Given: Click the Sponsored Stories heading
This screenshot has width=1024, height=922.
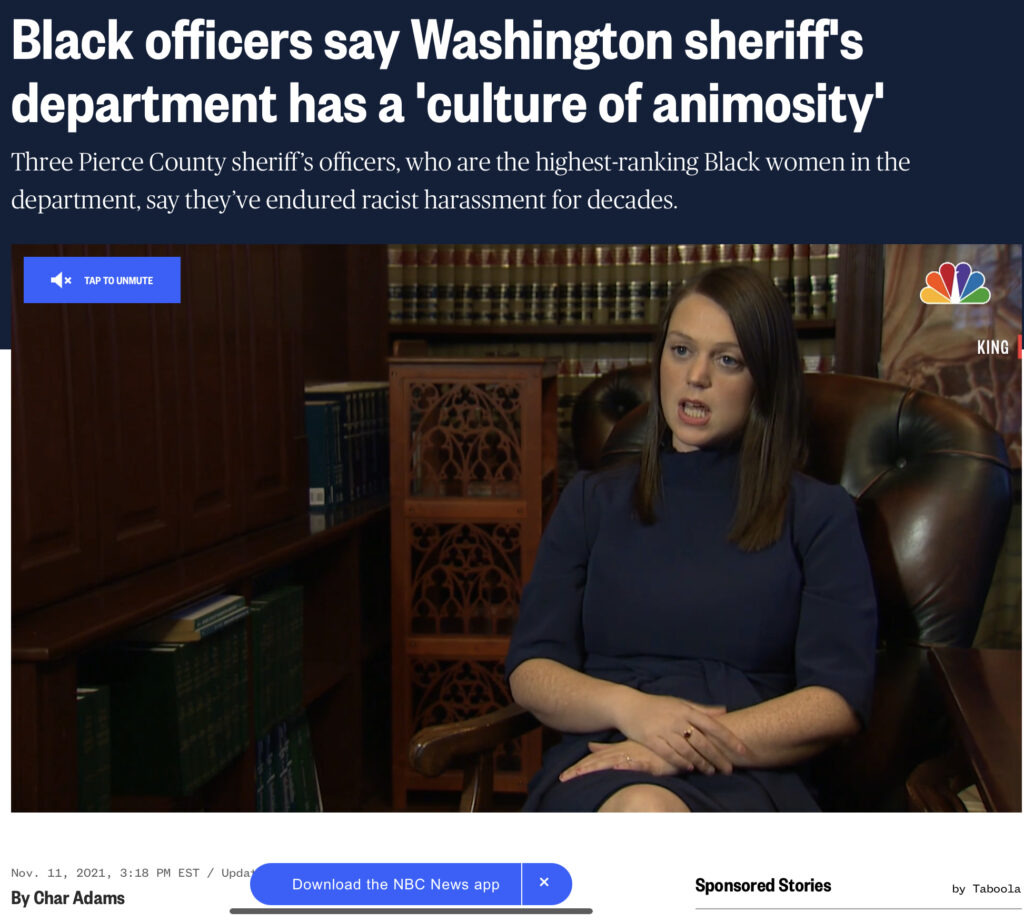Looking at the screenshot, I should [x=763, y=885].
